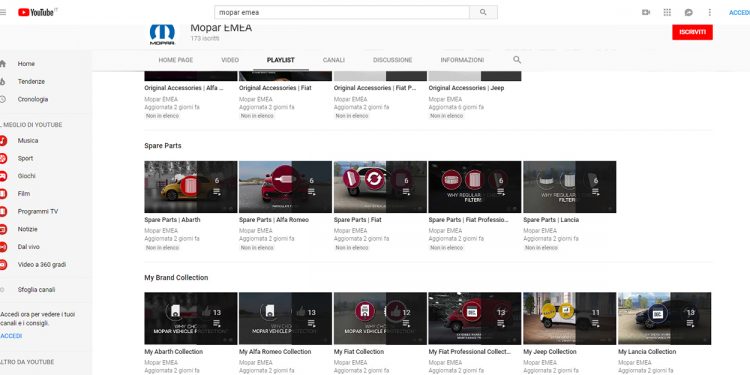750x375 pixels.
Task: Click the 'My Lancia Collection' title
Action: (x=647, y=352)
